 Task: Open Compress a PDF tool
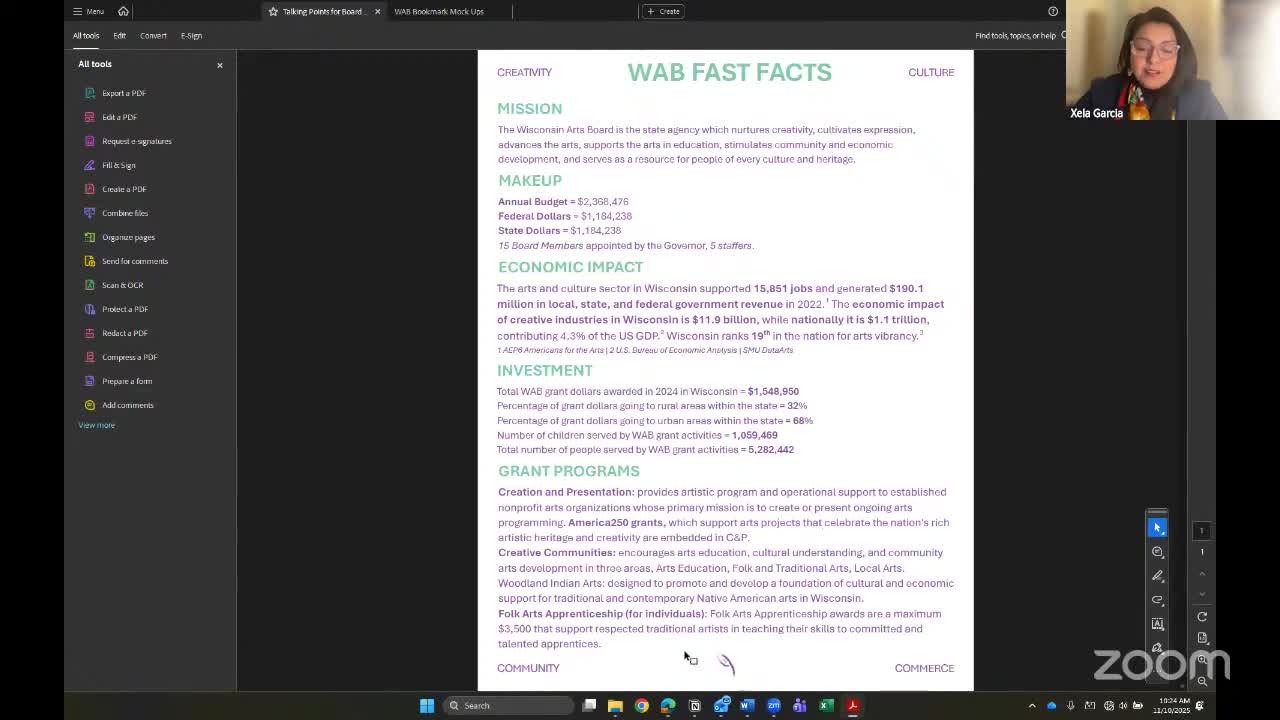point(121,357)
